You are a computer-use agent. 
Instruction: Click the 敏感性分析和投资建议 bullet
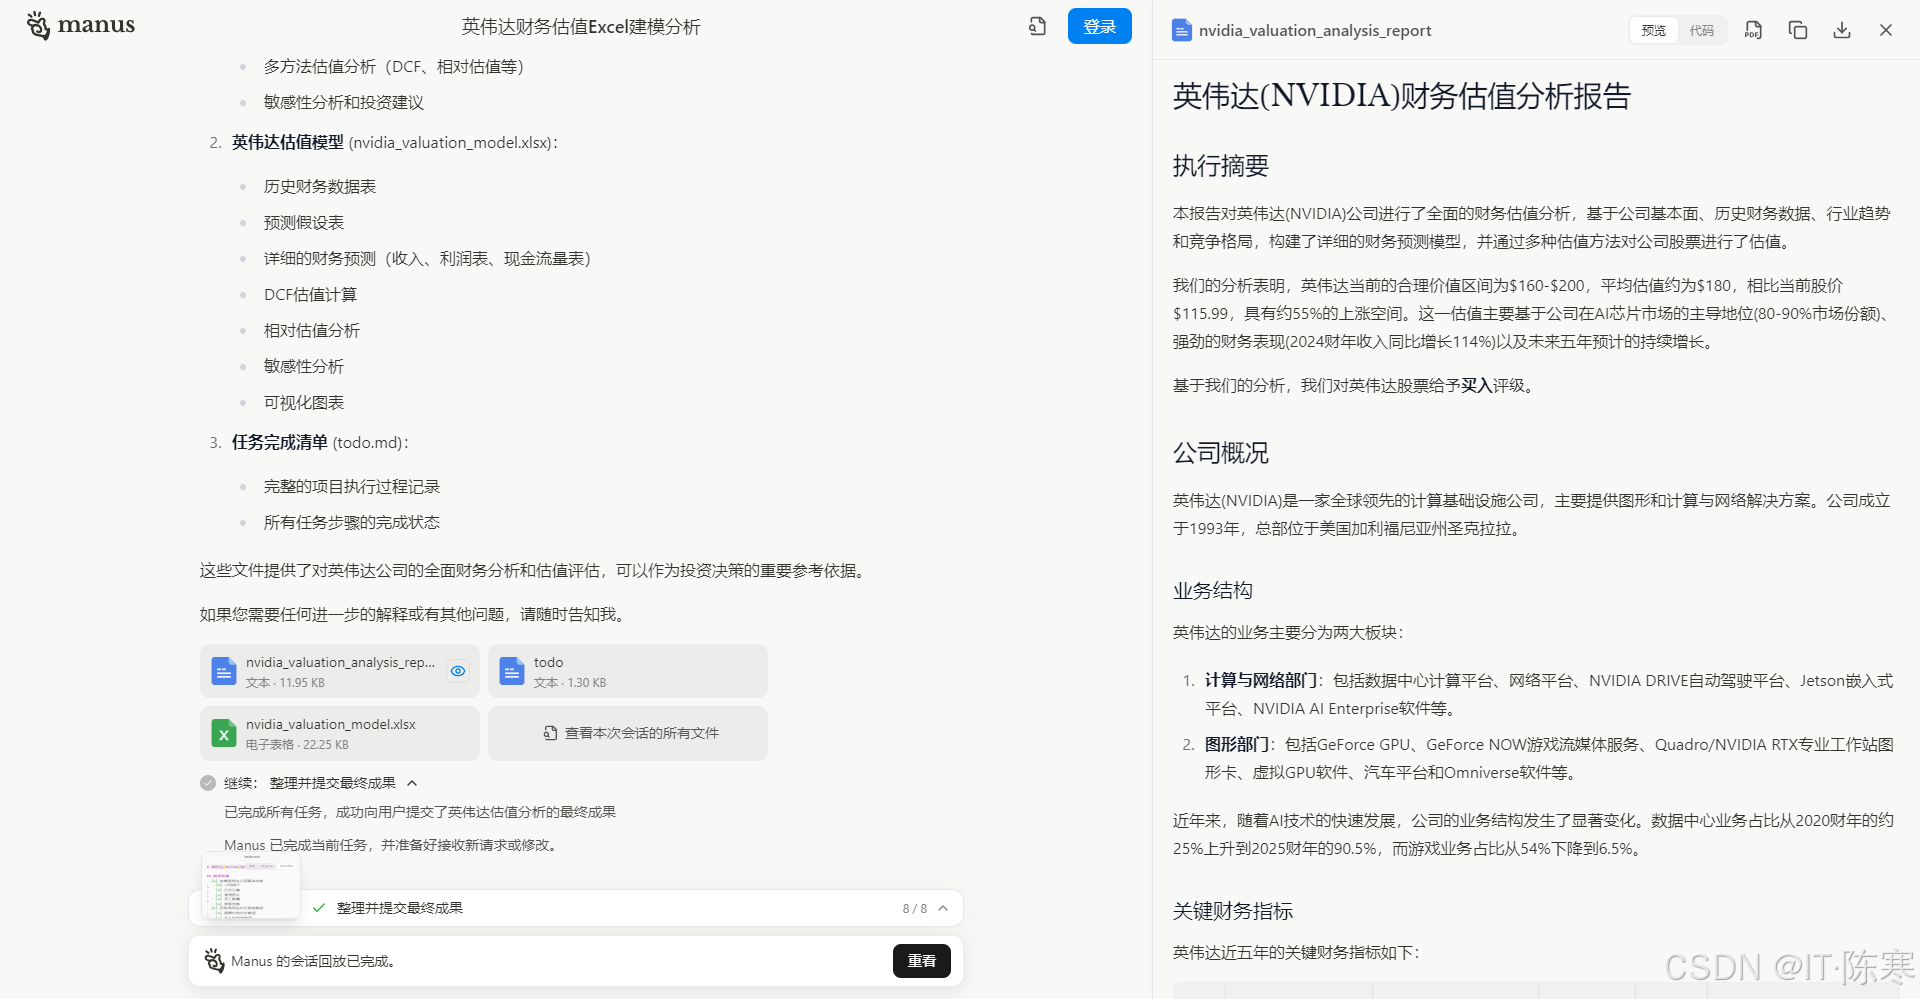pos(344,103)
